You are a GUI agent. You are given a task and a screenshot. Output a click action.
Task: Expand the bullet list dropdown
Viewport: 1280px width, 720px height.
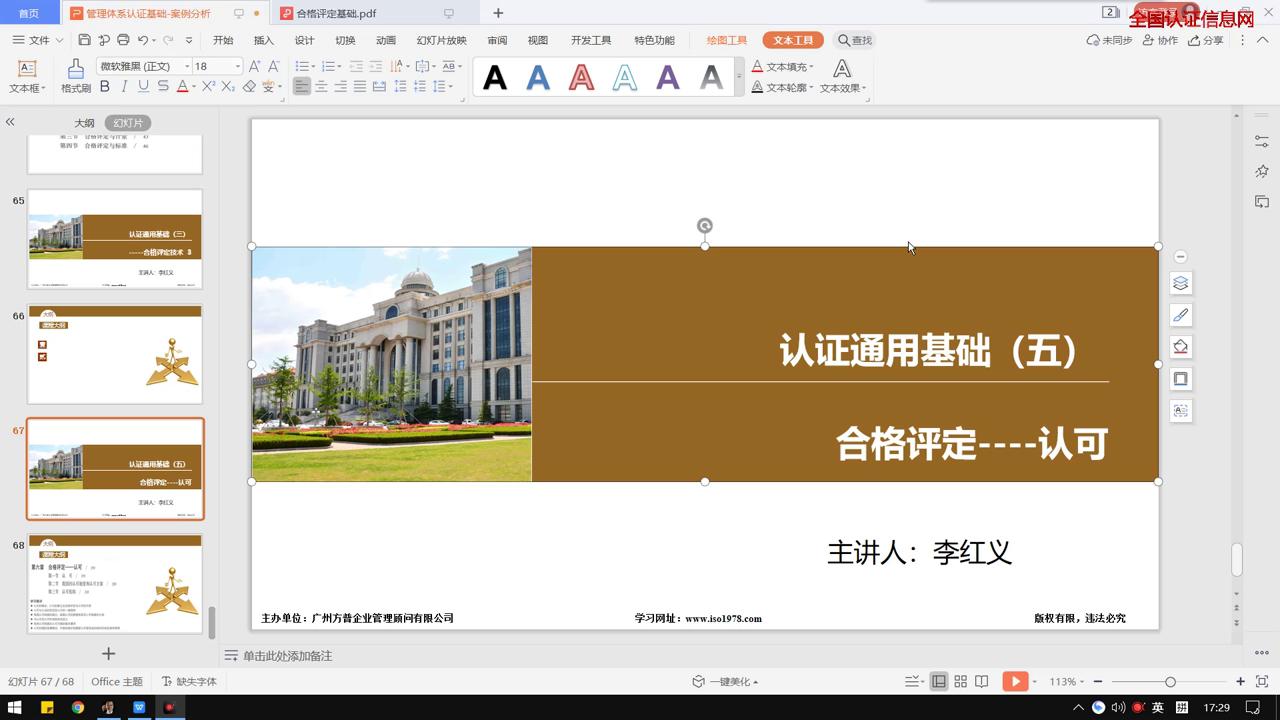[x=313, y=66]
